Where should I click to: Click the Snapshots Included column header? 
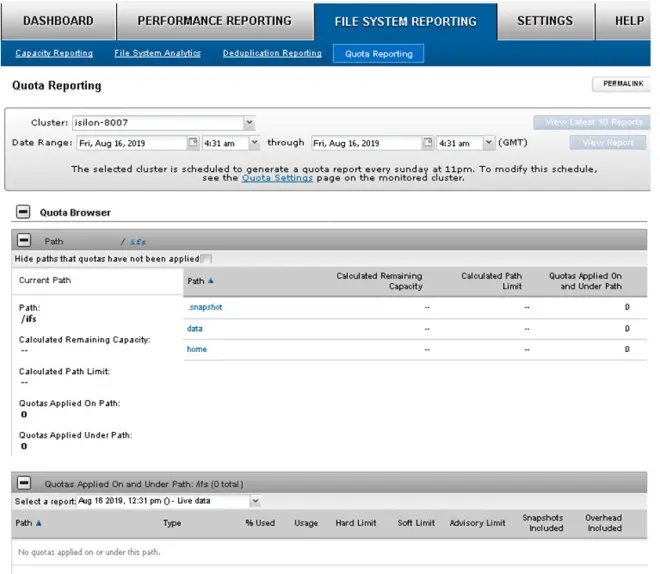(x=544, y=523)
